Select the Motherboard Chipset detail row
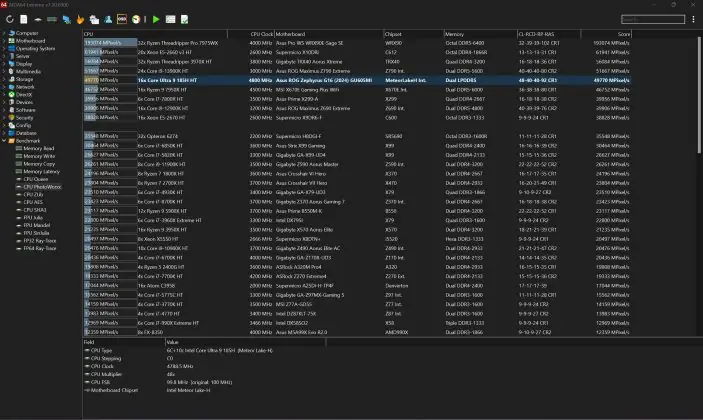This screenshot has width=703, height=420. 204,390
